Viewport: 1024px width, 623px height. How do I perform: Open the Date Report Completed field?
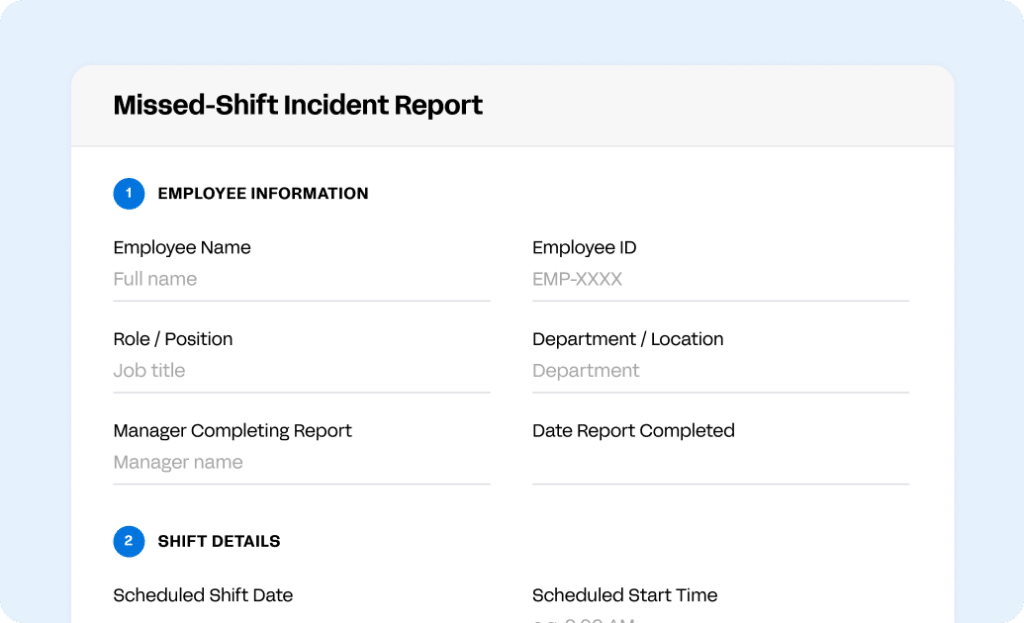[720, 463]
